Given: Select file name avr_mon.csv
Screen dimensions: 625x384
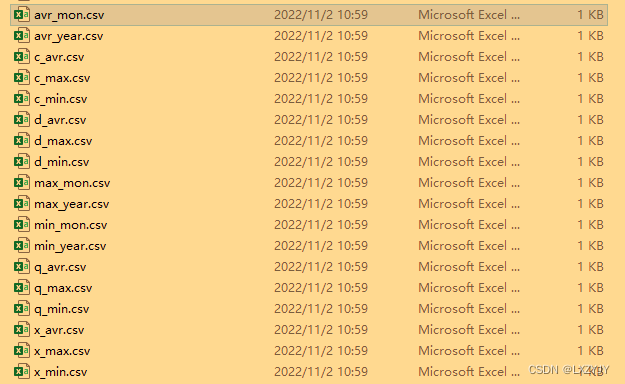Looking at the screenshot, I should point(69,15).
